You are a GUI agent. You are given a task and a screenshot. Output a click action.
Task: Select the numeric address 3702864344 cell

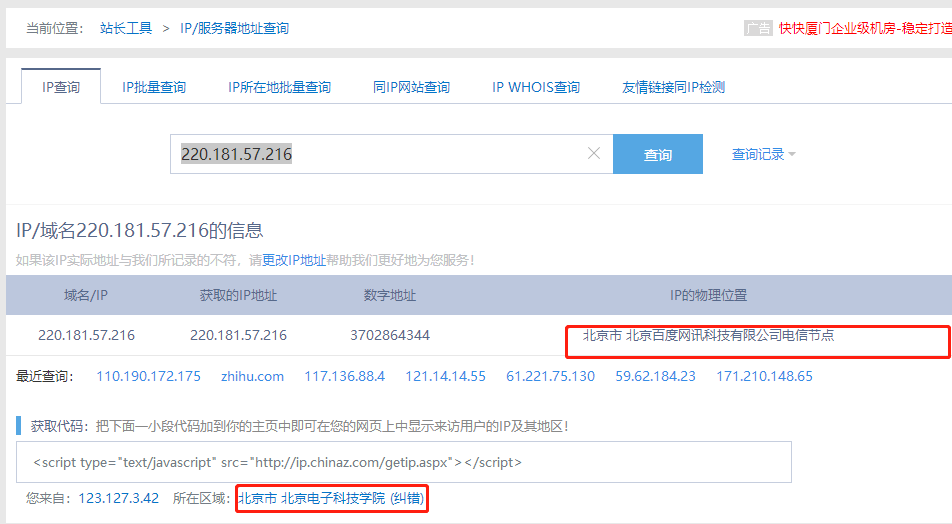[390, 335]
